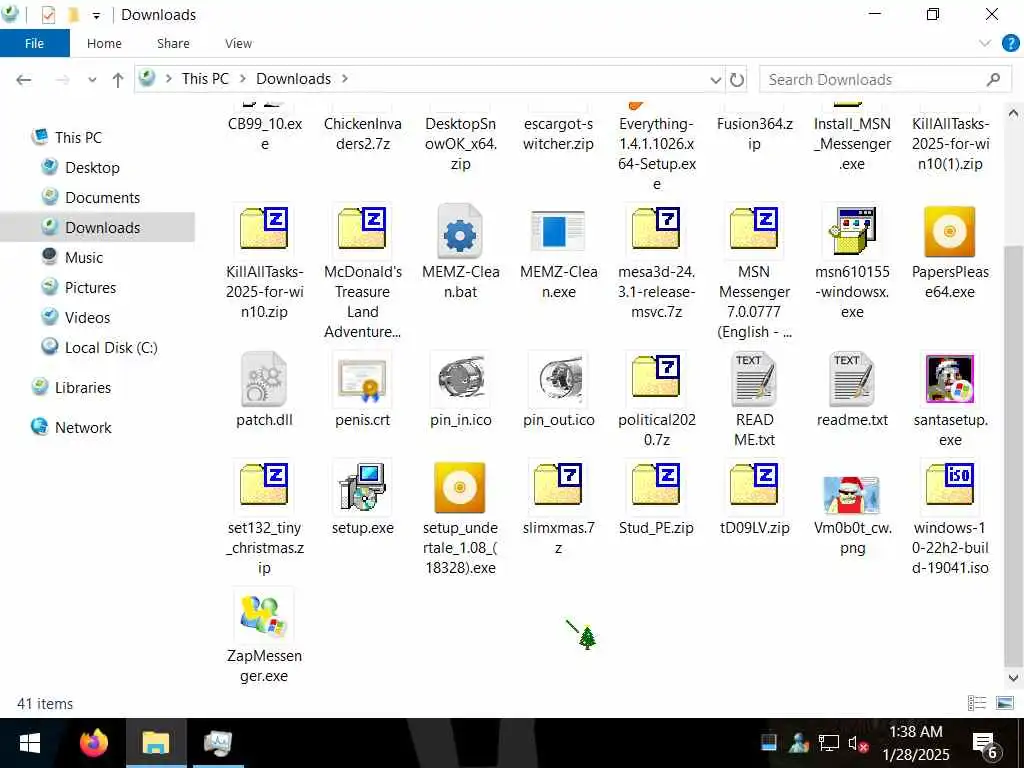The height and width of the screenshot is (768, 1024).
Task: Select Network in navigation pane
Action: 83,427
